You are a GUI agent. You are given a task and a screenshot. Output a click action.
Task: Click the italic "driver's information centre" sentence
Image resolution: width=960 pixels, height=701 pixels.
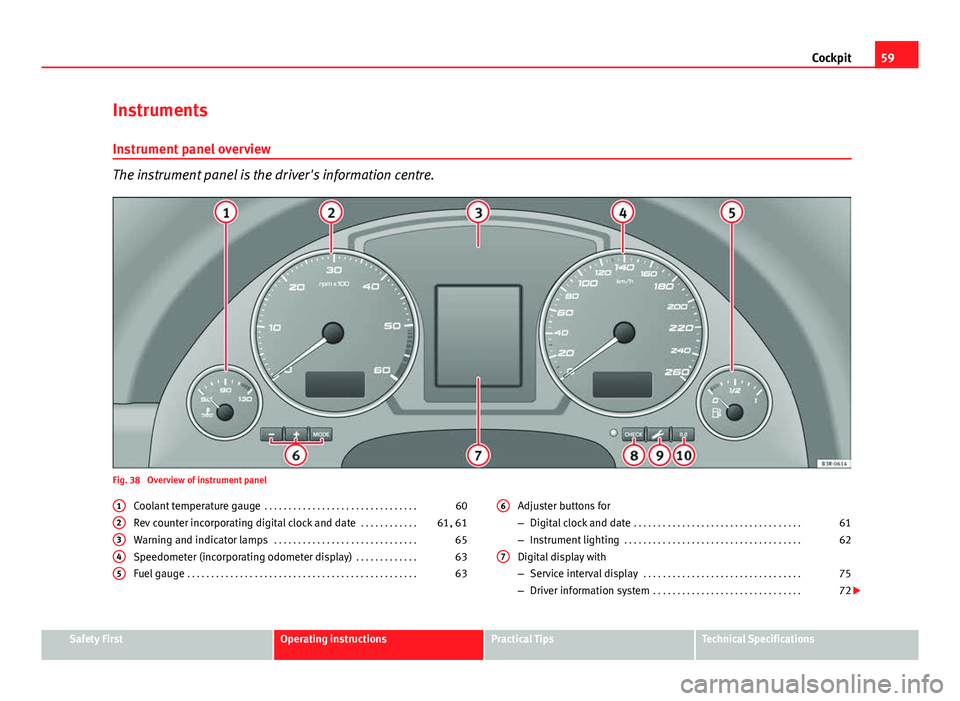point(273,175)
